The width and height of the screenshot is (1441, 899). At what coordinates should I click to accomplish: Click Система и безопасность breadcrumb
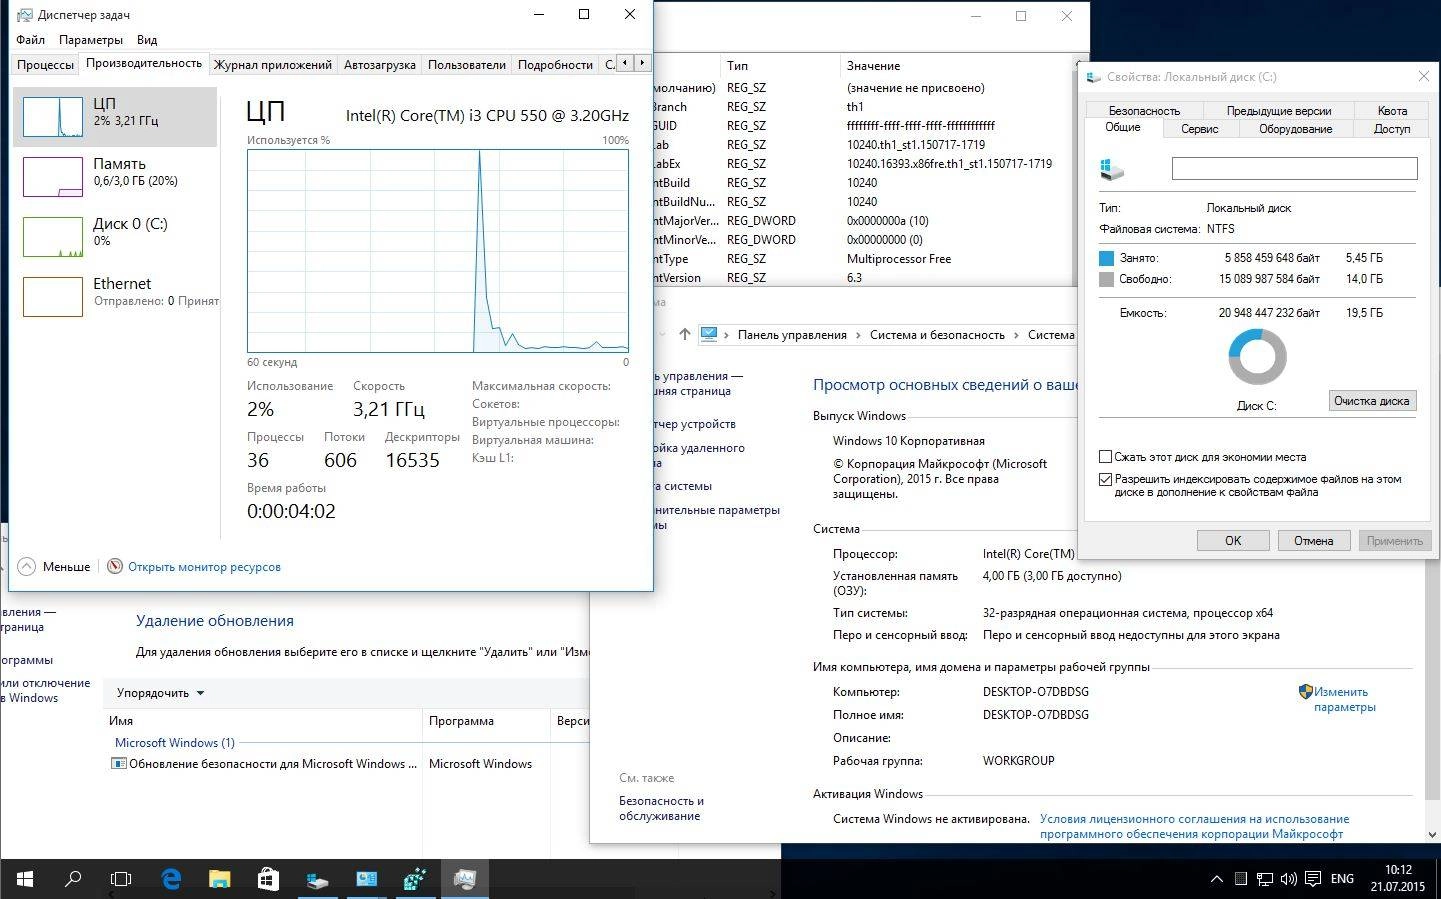(x=937, y=335)
